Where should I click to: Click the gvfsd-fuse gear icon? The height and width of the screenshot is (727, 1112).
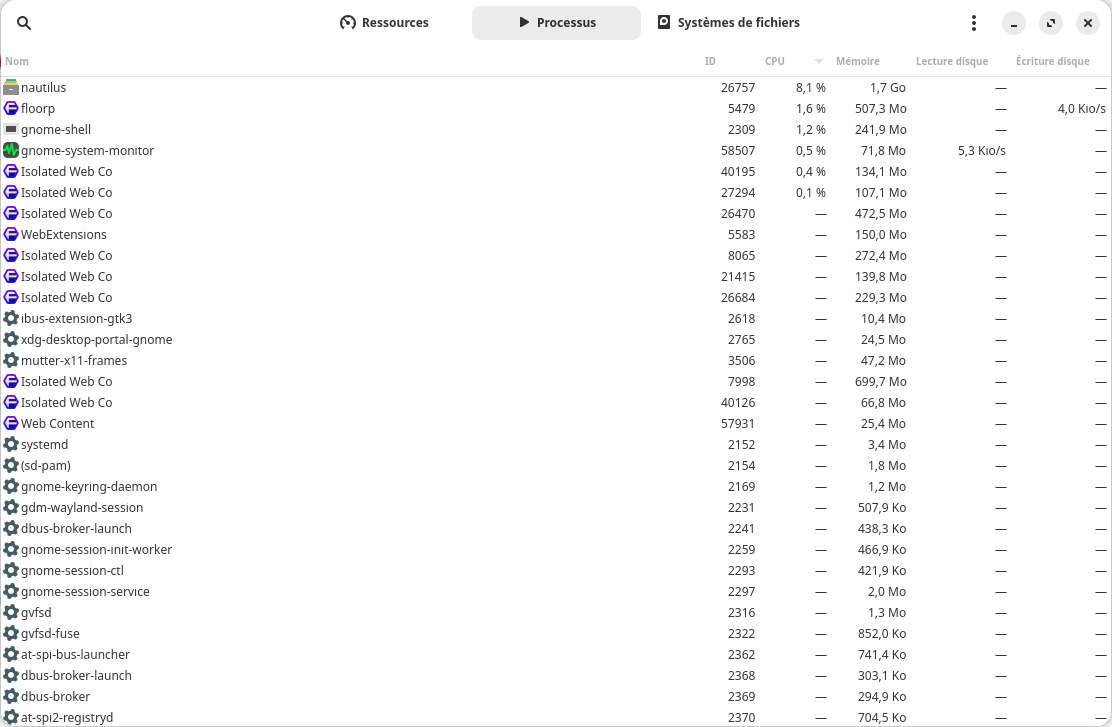click(x=11, y=633)
